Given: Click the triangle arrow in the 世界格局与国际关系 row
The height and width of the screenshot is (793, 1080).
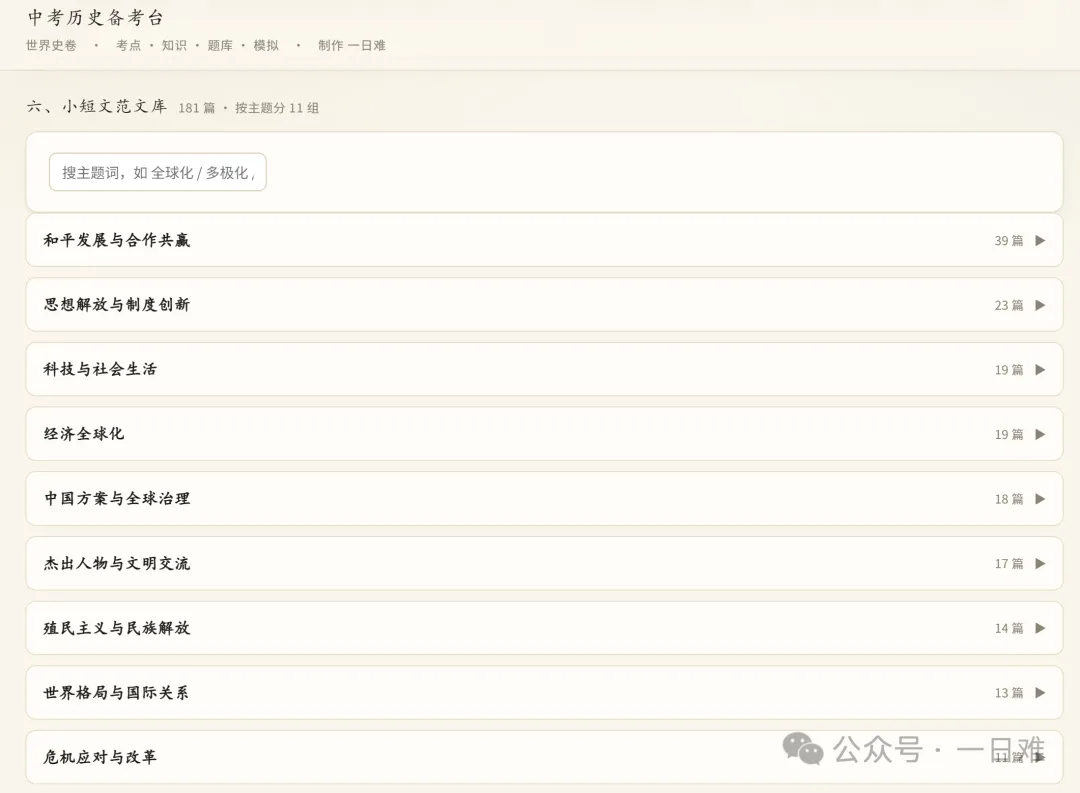Looking at the screenshot, I should (x=1040, y=692).
